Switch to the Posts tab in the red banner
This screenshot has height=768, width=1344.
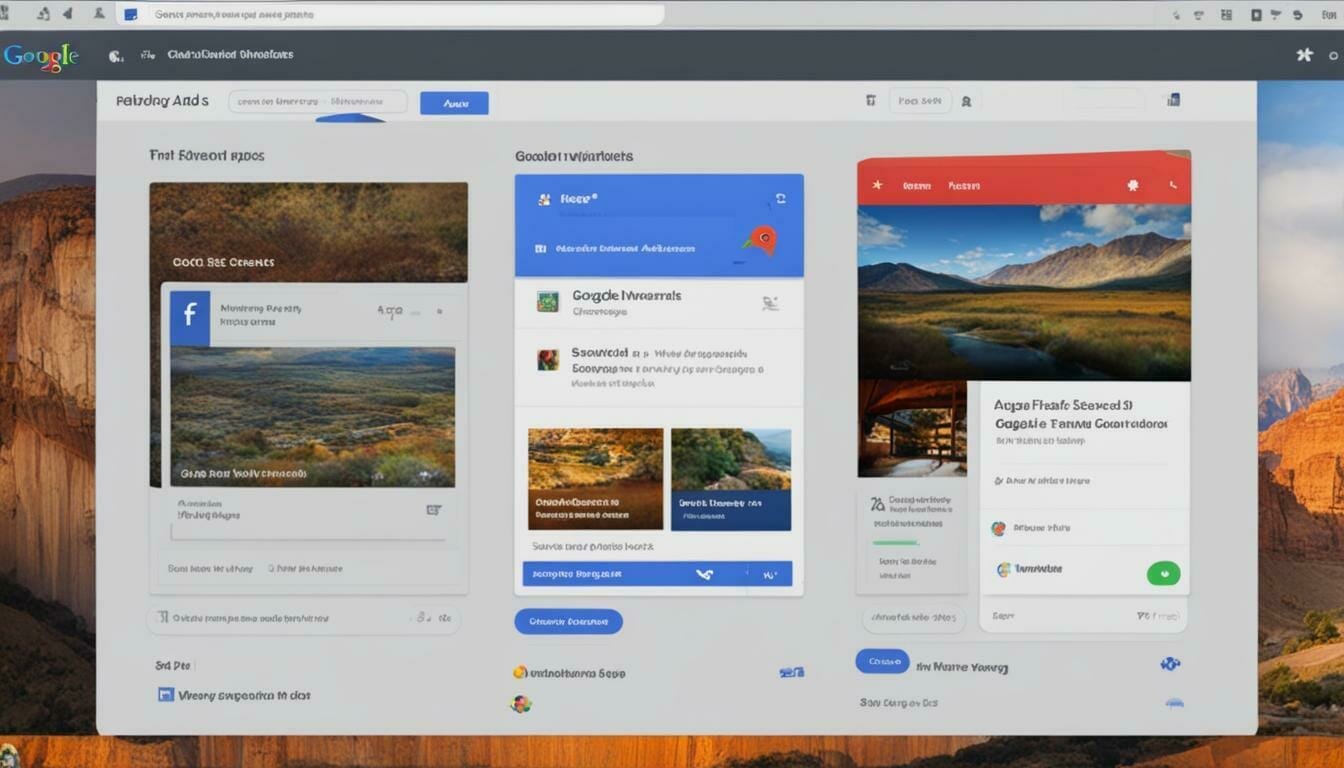(965, 185)
